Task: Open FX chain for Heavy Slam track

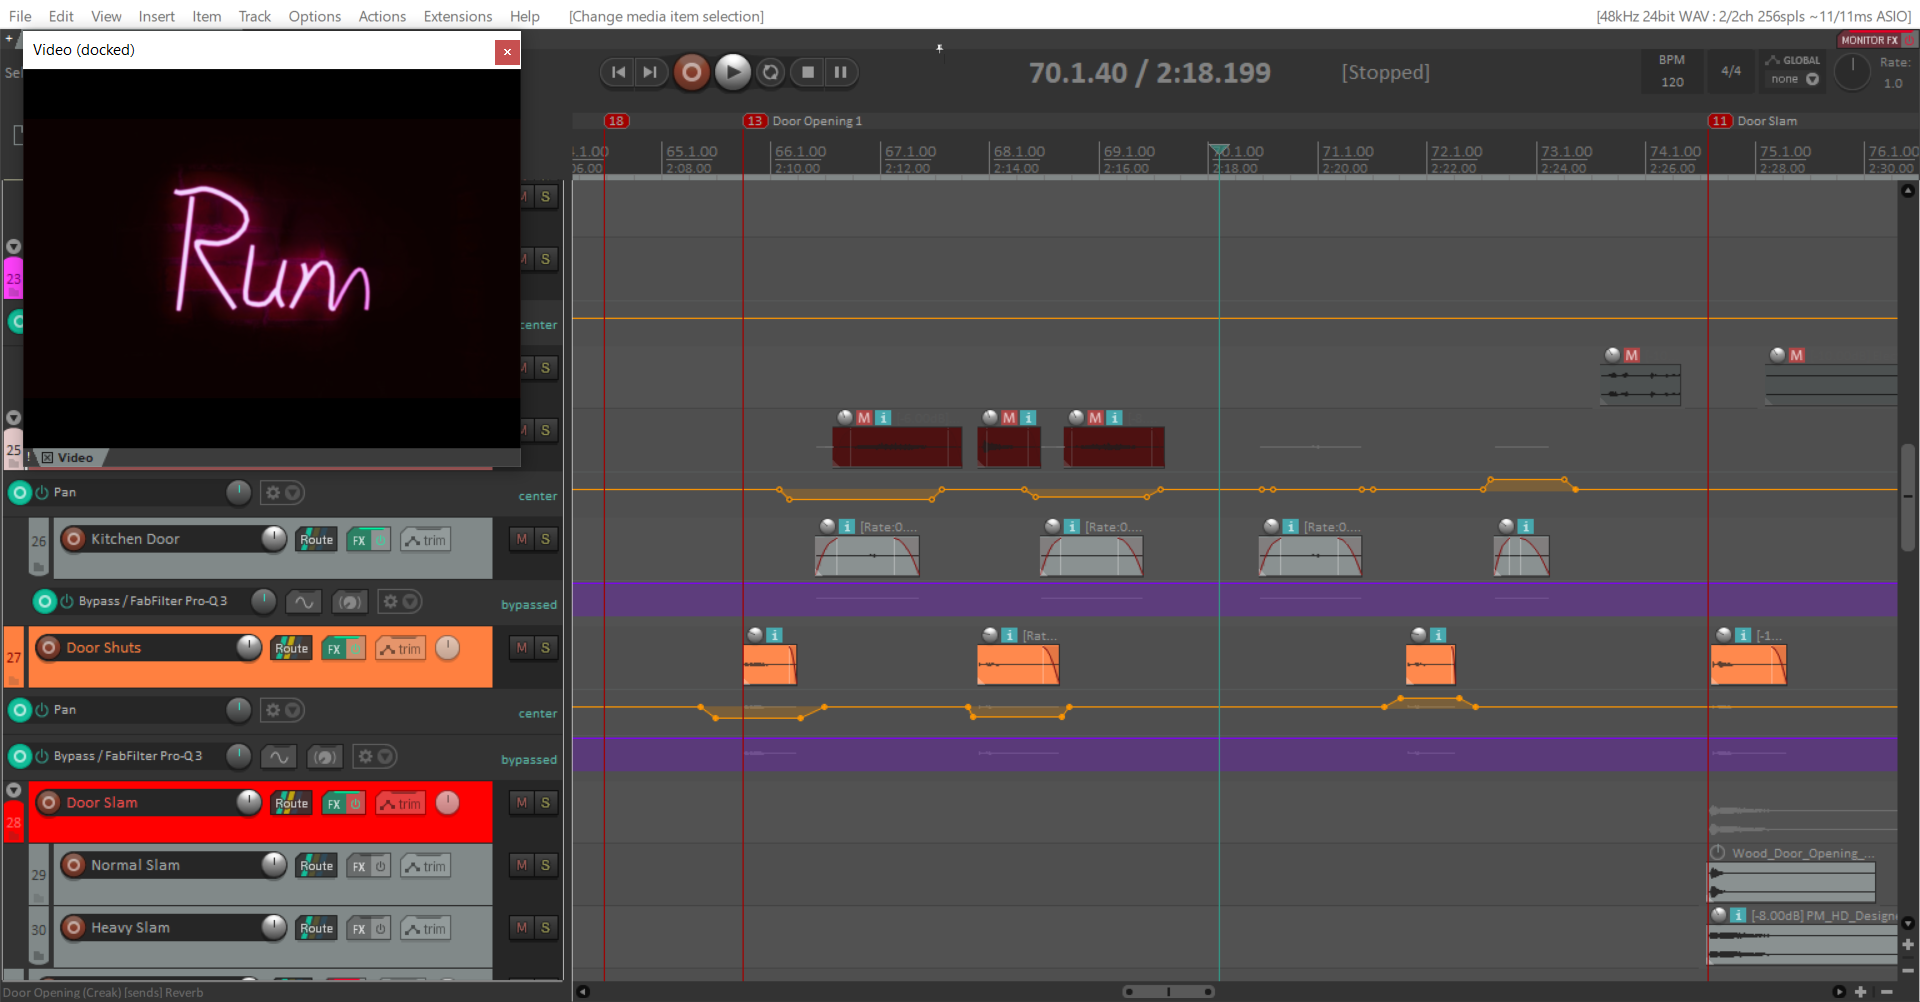Action: pyautogui.click(x=359, y=928)
